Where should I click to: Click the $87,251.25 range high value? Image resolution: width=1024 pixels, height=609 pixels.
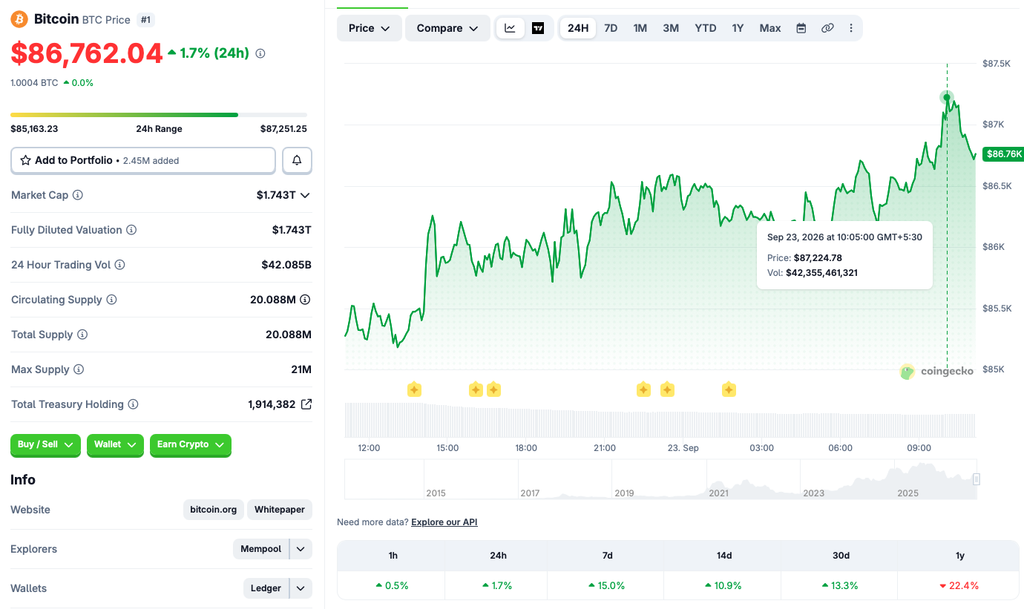[x=283, y=129]
